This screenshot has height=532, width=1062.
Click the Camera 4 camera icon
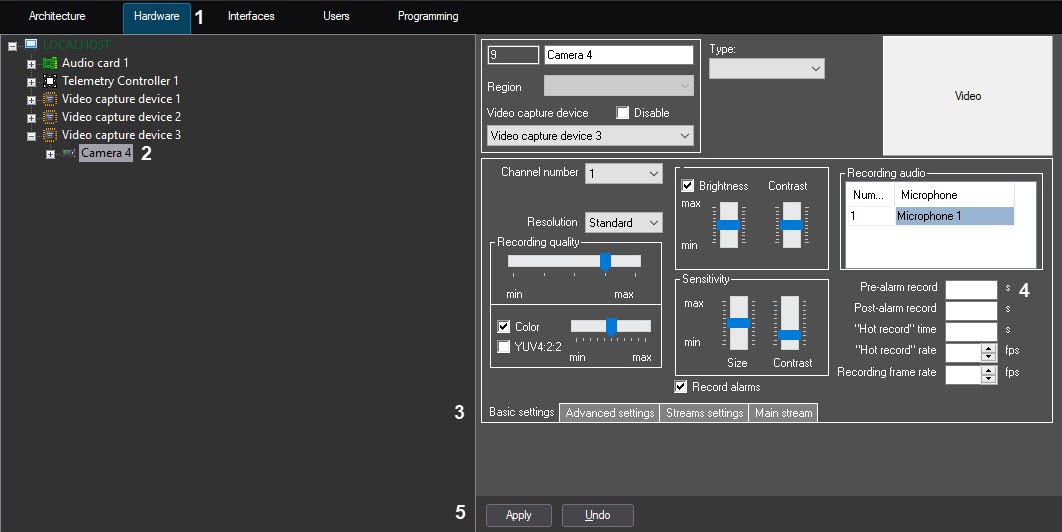69,153
